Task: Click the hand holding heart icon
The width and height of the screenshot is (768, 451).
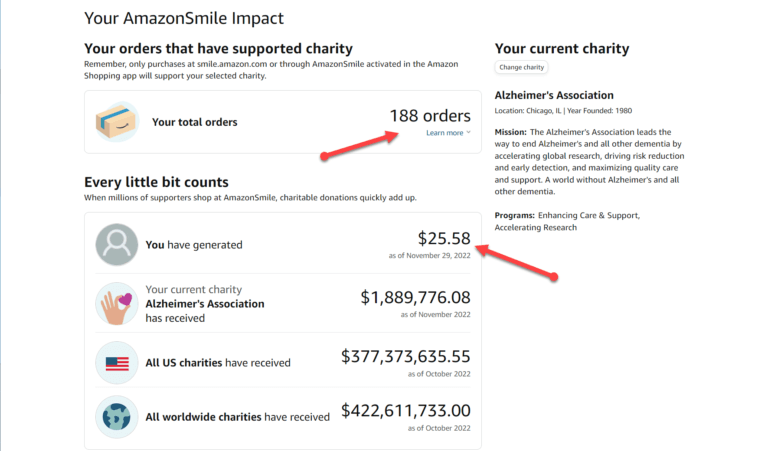Action: pos(117,304)
